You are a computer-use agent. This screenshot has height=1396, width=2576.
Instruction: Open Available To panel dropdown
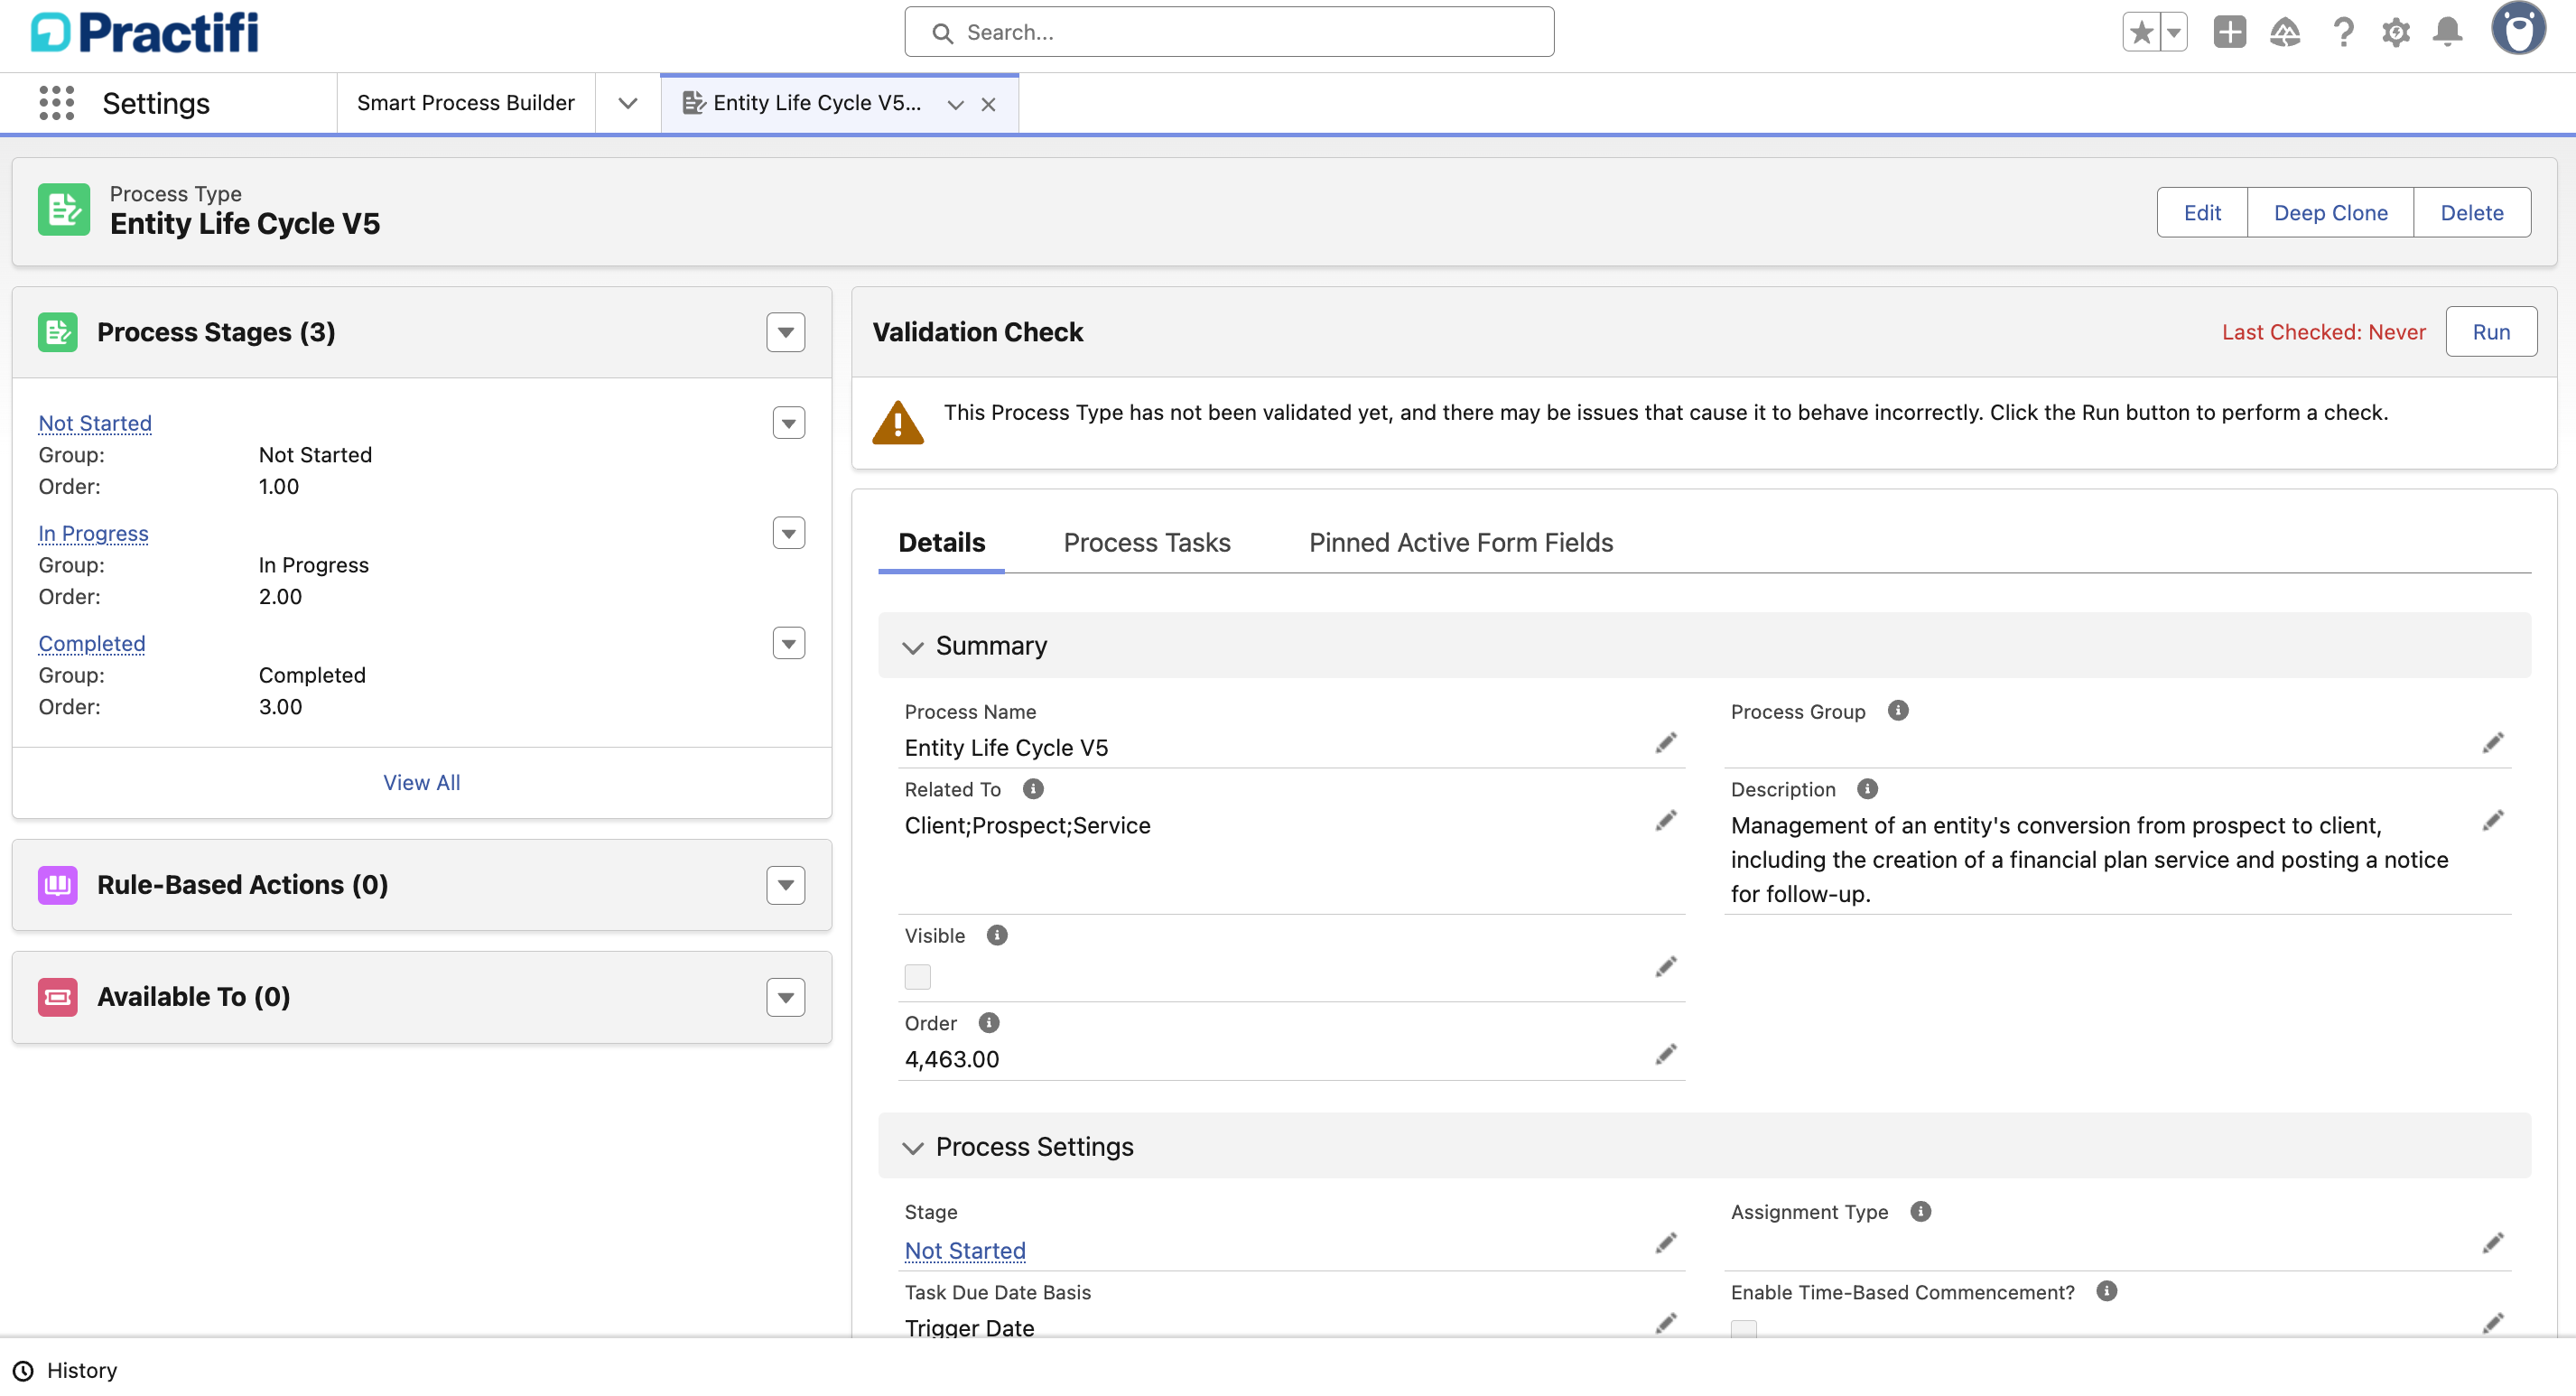coord(786,997)
